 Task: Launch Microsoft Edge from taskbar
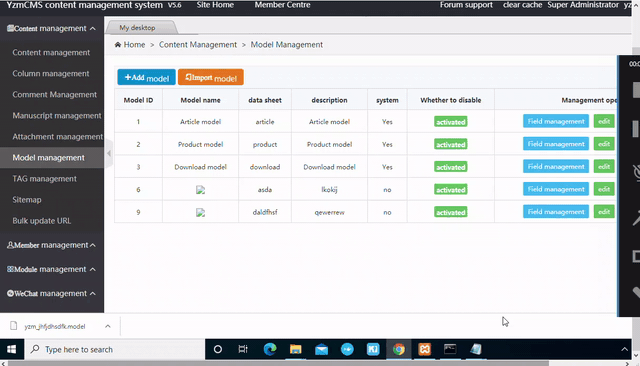point(270,349)
